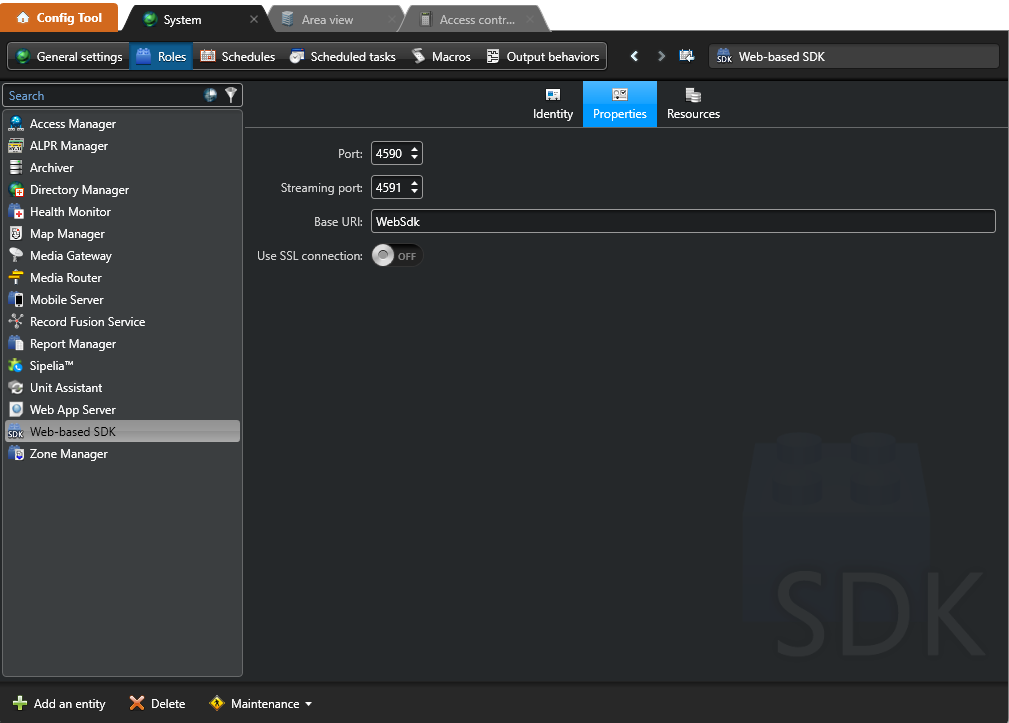This screenshot has width=1009, height=723.
Task: Select Zone Manager in the roles list
Action: point(68,454)
